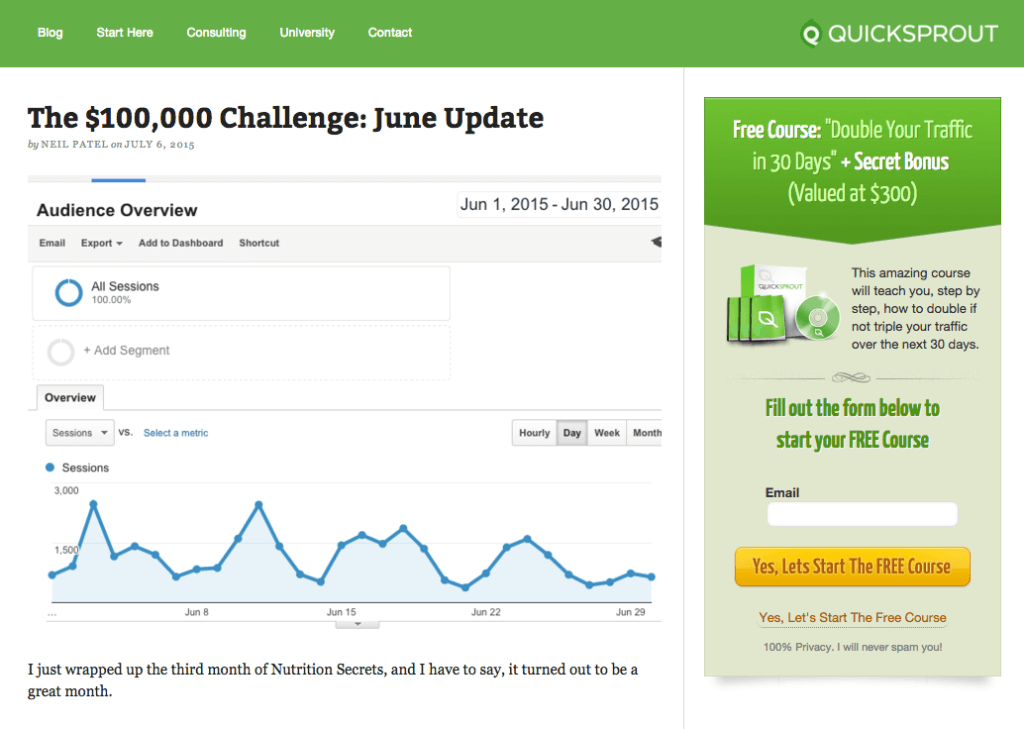Image resolution: width=1024 pixels, height=729 pixels.
Task: Click the Jun 29 axis label
Action: pyautogui.click(x=630, y=612)
